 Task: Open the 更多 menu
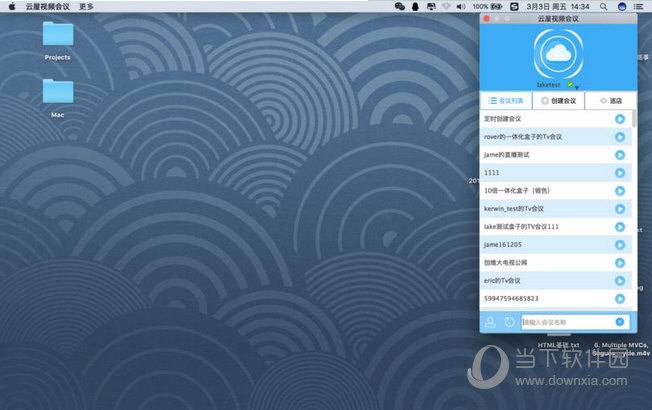coord(86,6)
